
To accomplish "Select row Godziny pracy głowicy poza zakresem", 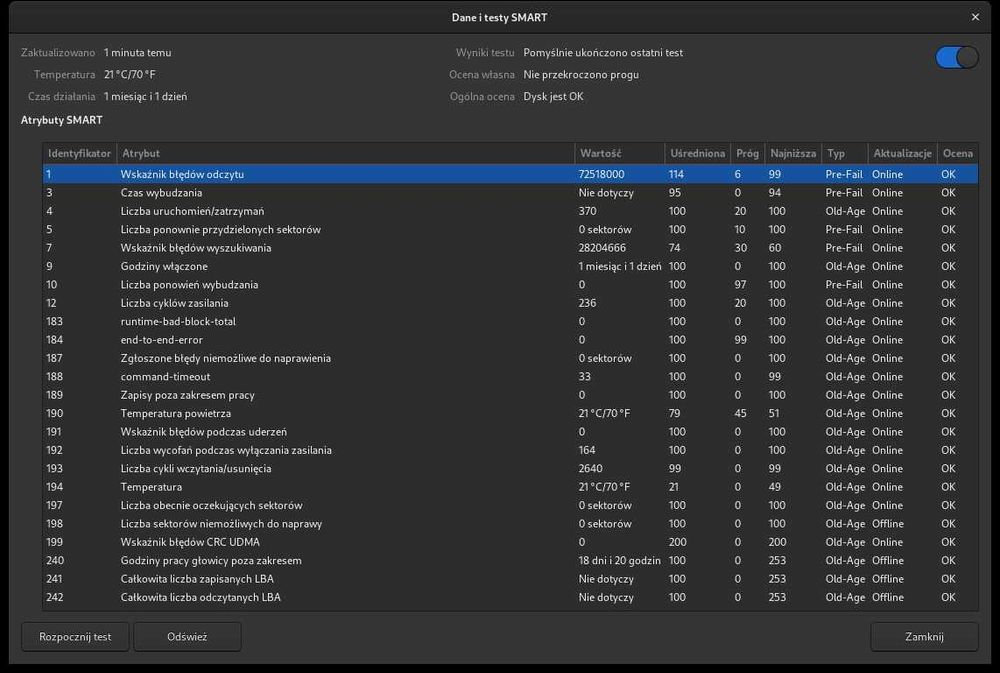I will pyautogui.click(x=510, y=561).
